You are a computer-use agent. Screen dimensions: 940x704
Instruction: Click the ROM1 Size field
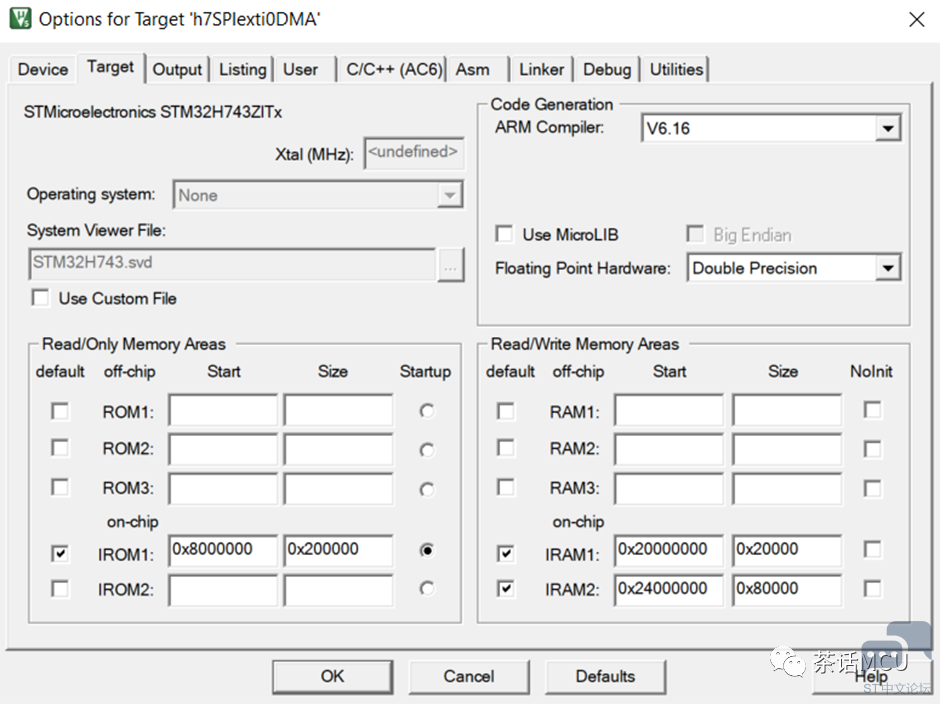339,411
